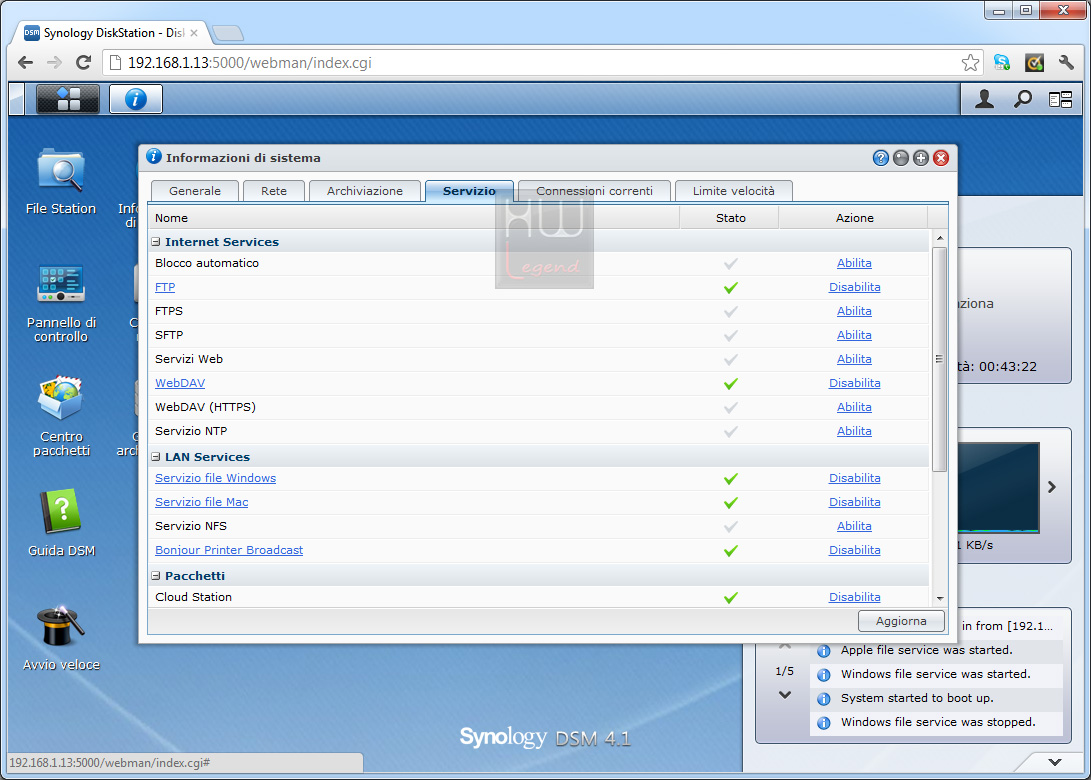Bookmark this page with the star icon

[x=970, y=63]
